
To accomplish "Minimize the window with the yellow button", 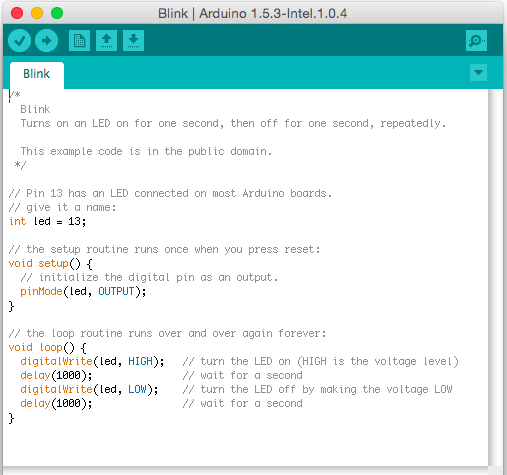I will coord(37,13).
